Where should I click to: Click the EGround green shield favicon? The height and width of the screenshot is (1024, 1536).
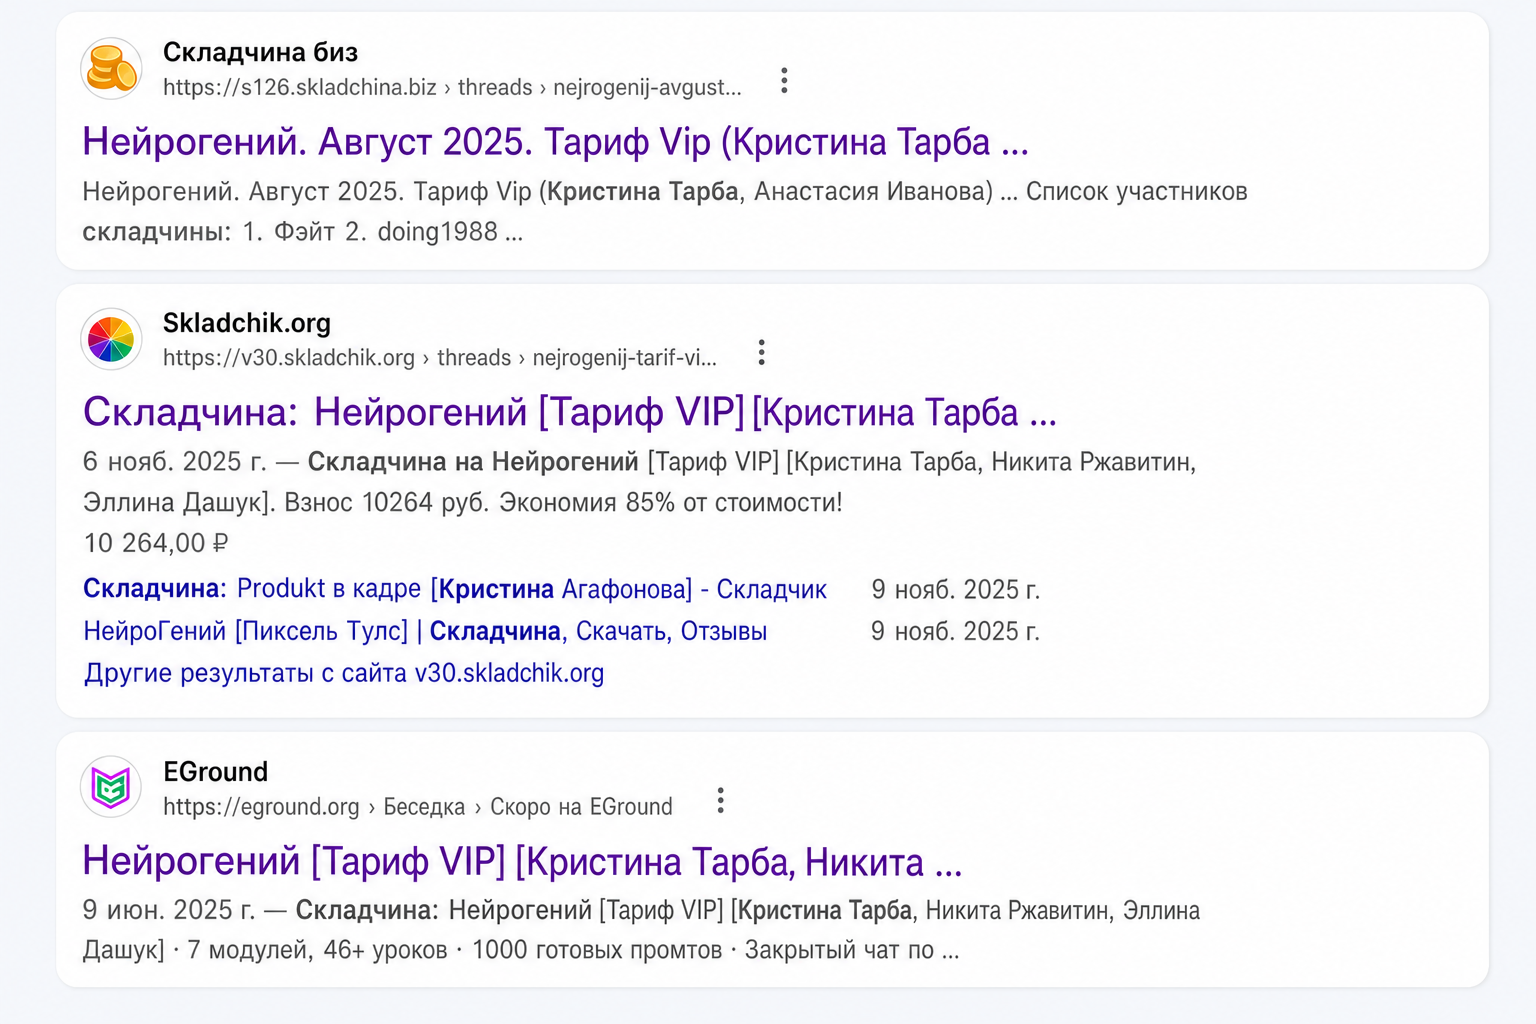pyautogui.click(x=111, y=787)
